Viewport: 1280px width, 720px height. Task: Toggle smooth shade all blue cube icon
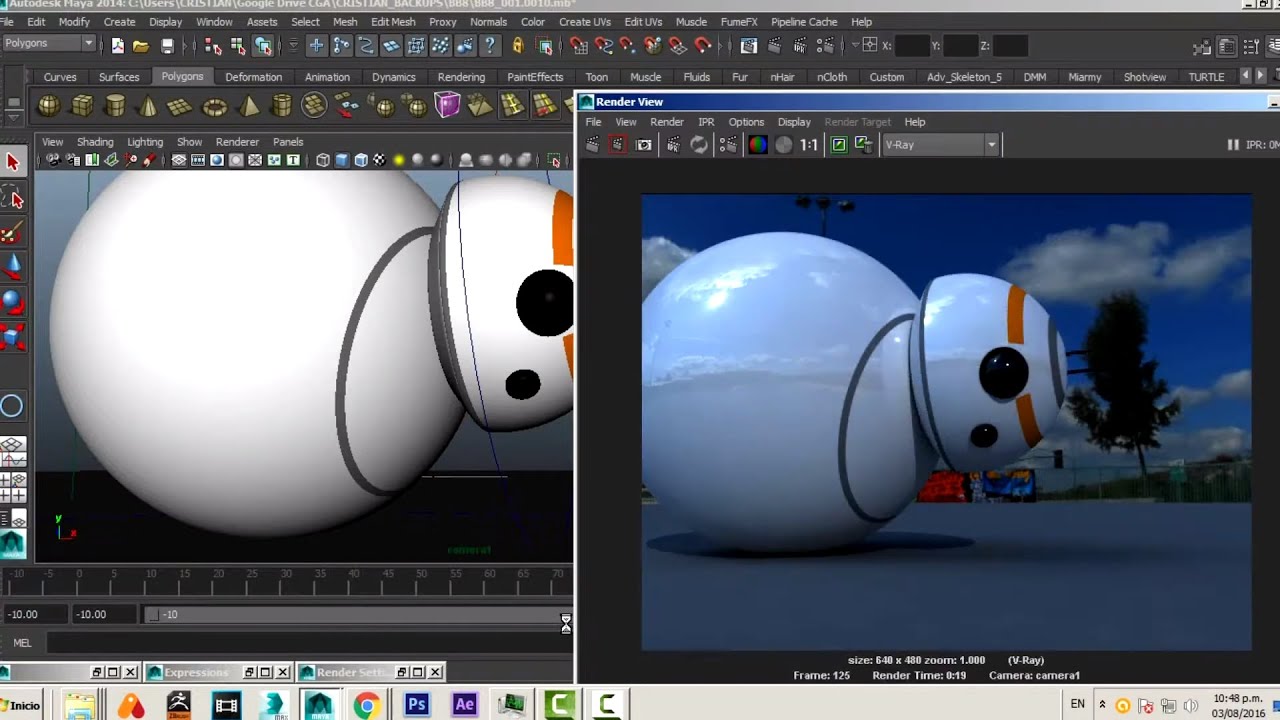(342, 160)
